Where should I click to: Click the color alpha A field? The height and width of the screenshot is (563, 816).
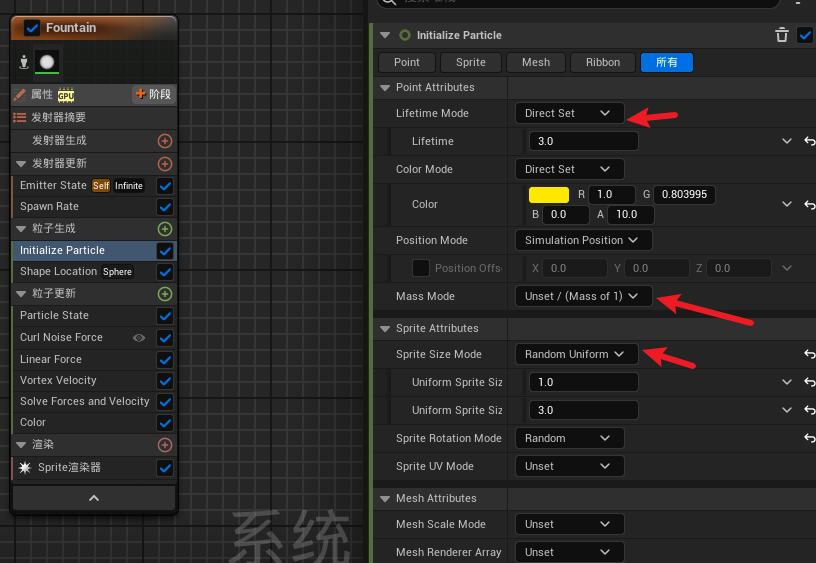tap(631, 214)
